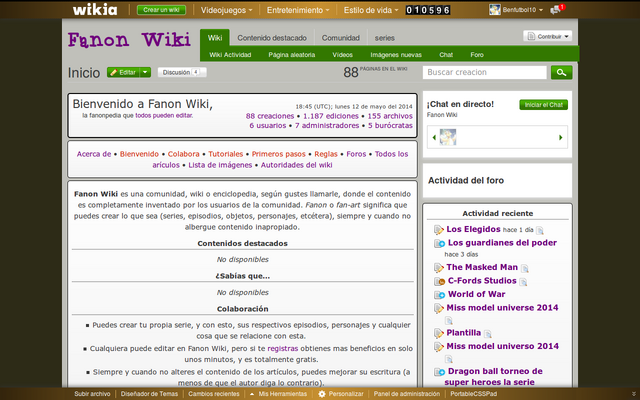Viewport: 640px width, 400px height.
Task: Click new-page icon beside World of War
Action: [x=439, y=295]
